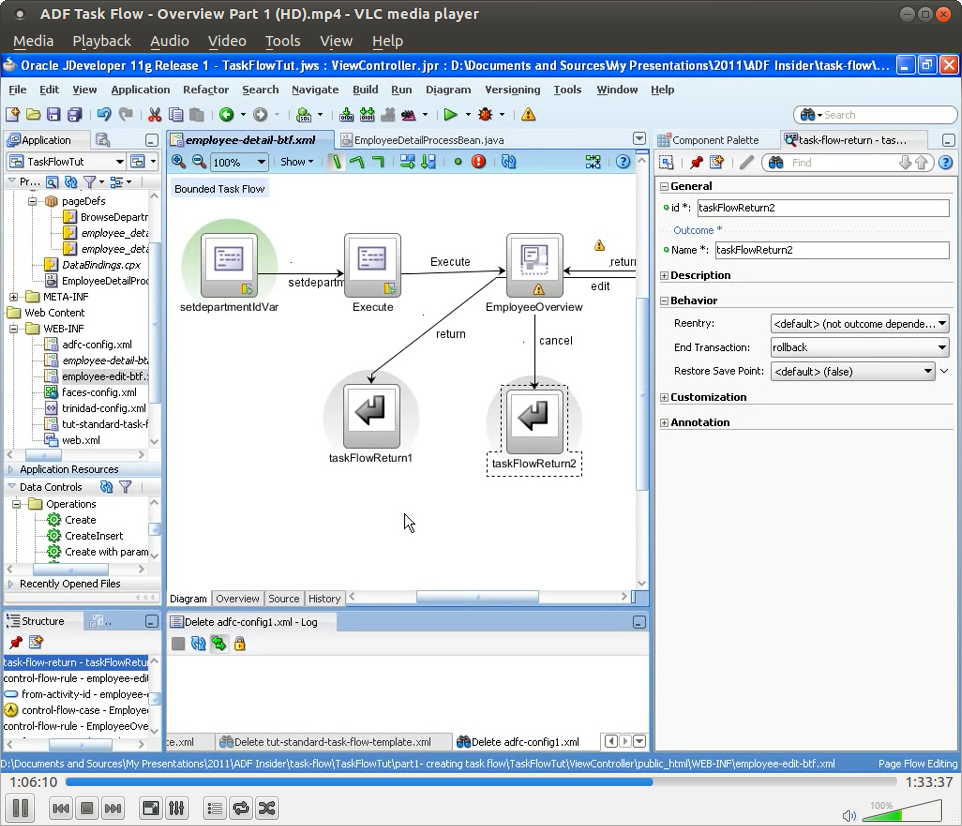Switch to the EmployeeDetailProcessBean.java tab
Screen dimensions: 962x826
(x=427, y=139)
